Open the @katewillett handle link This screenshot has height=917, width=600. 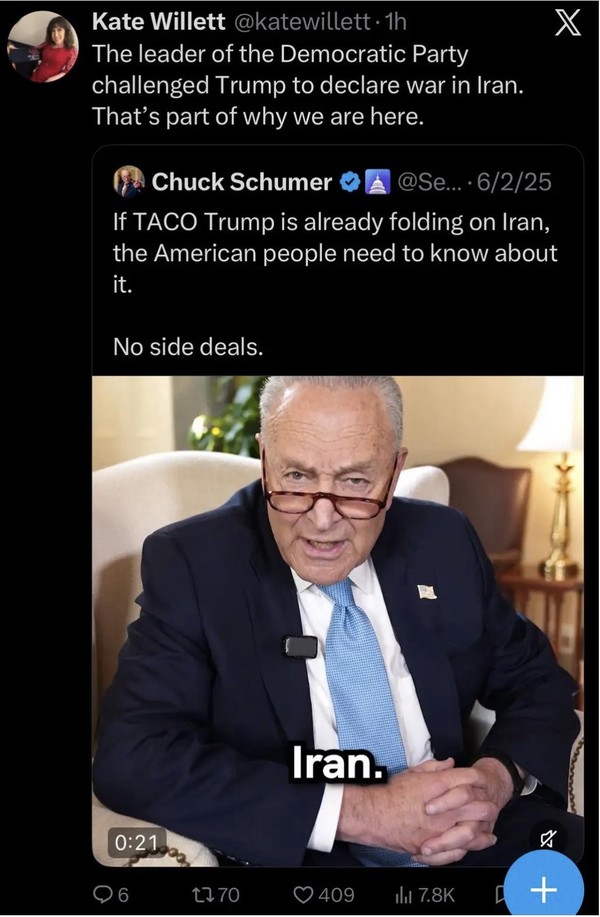coord(302,22)
